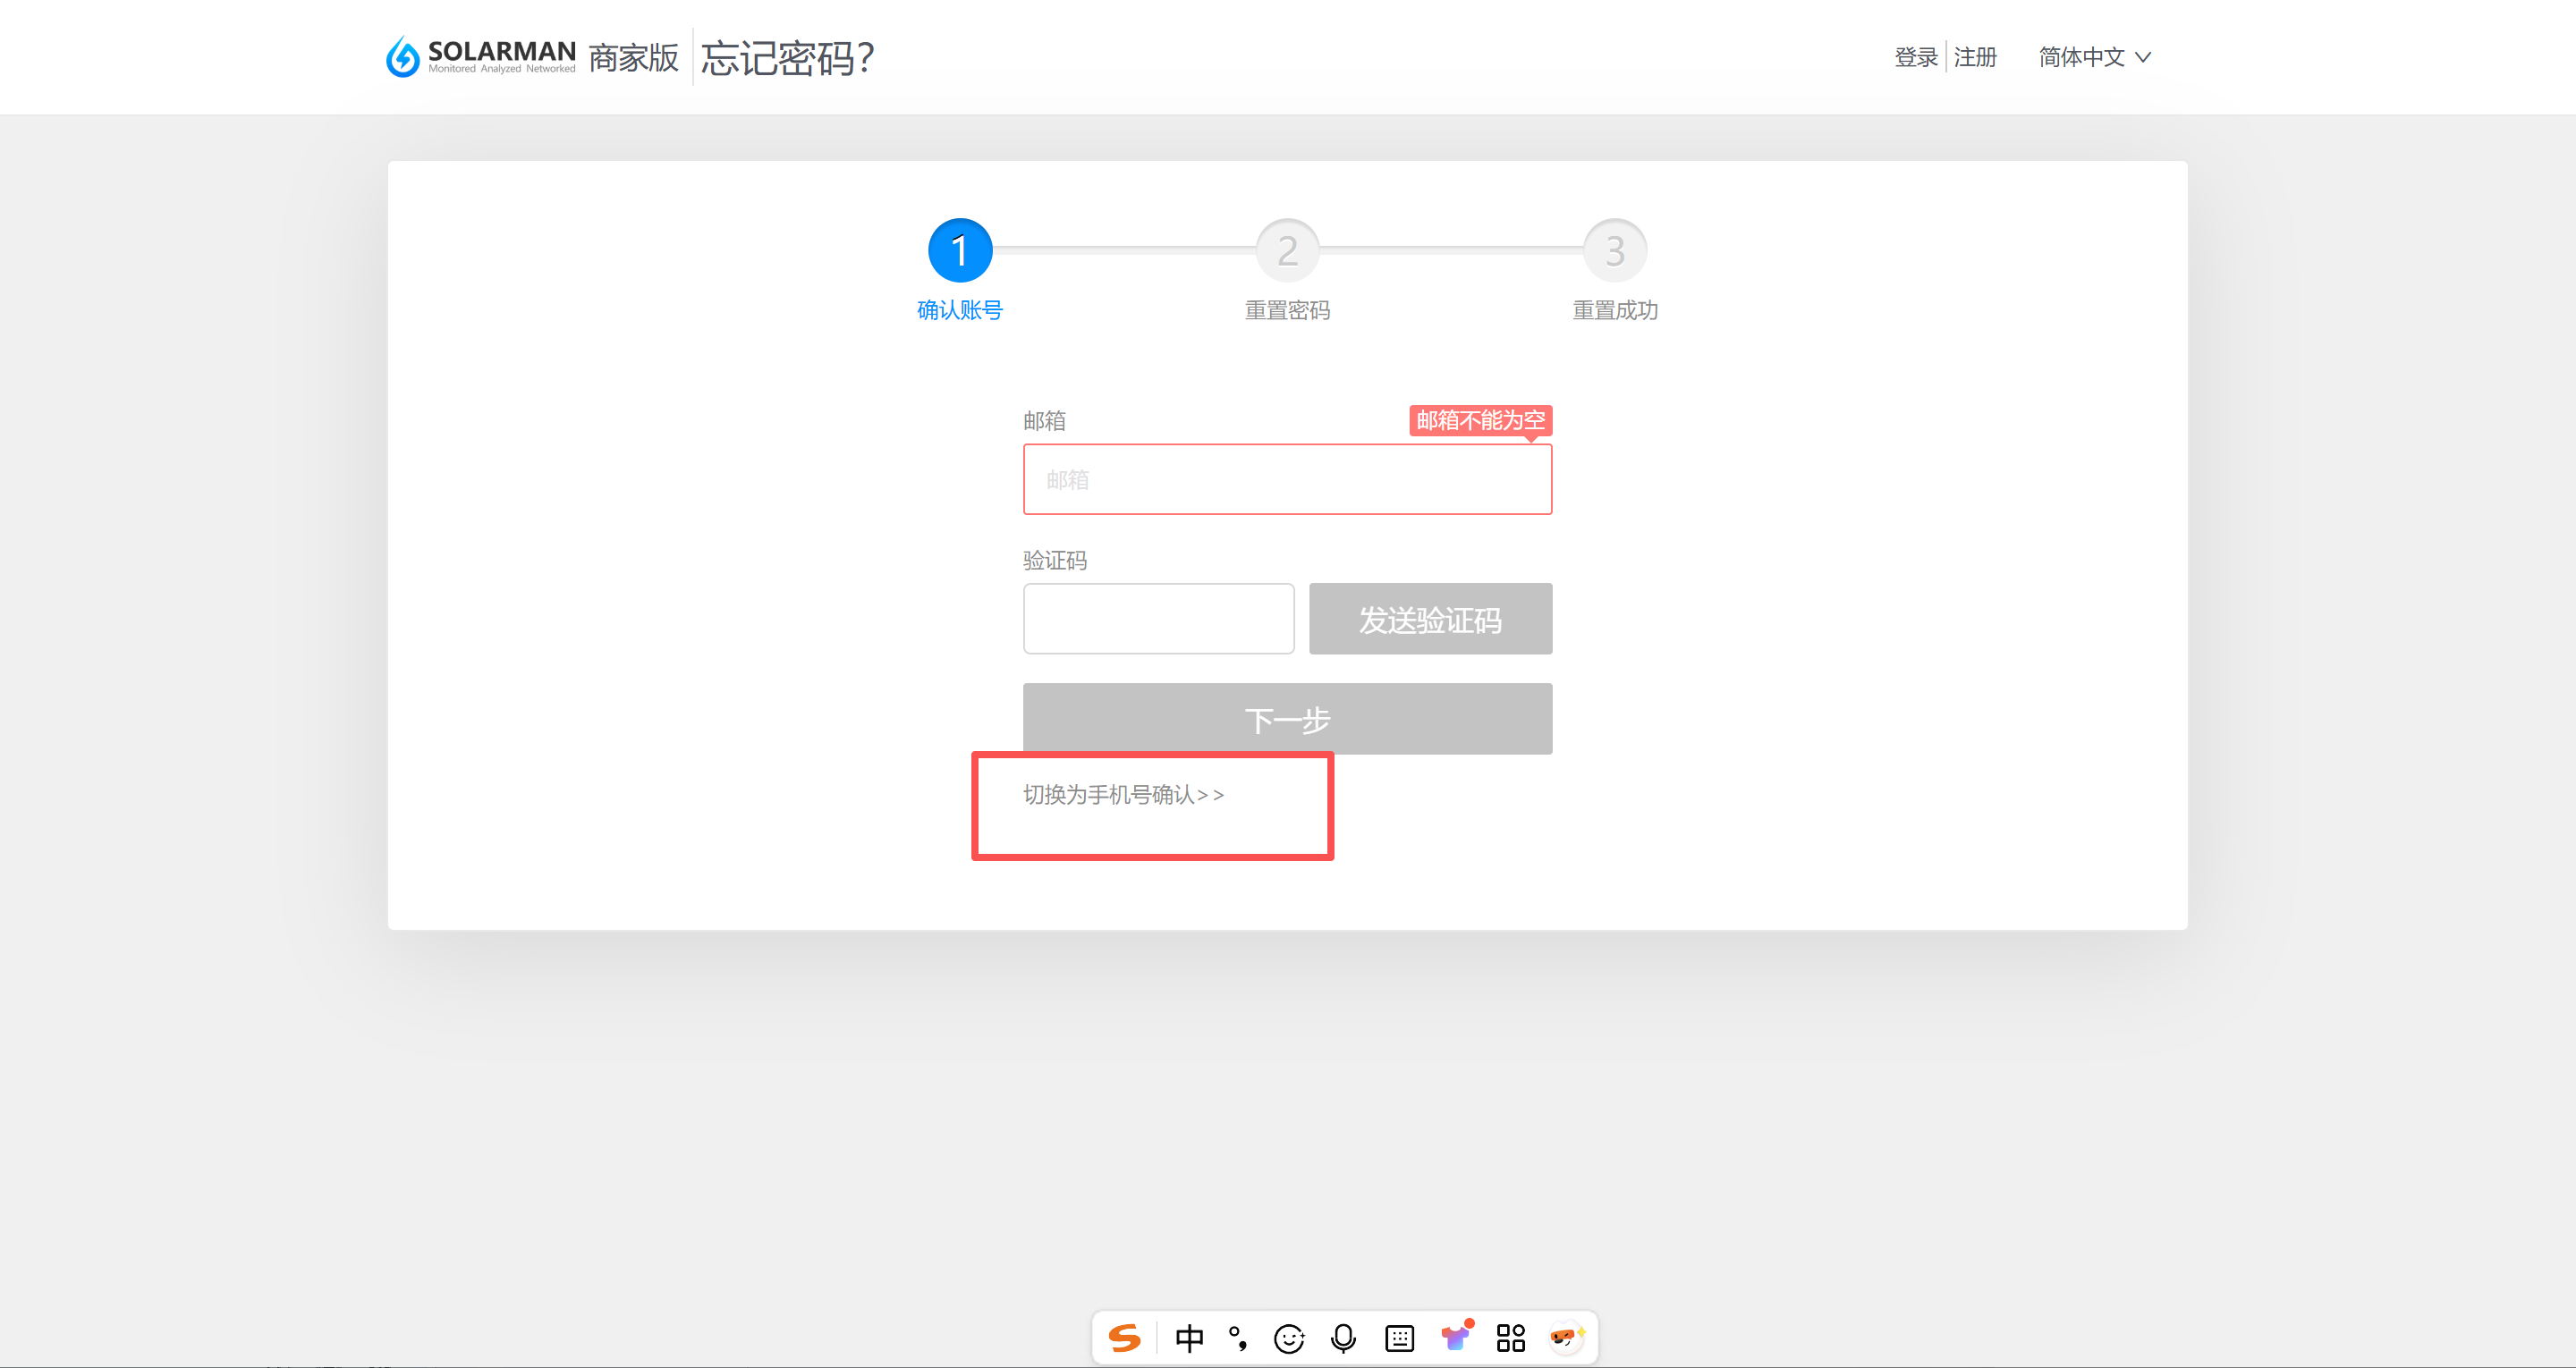Open the 注册 registration link
The height and width of the screenshot is (1368, 2576).
click(x=1975, y=57)
